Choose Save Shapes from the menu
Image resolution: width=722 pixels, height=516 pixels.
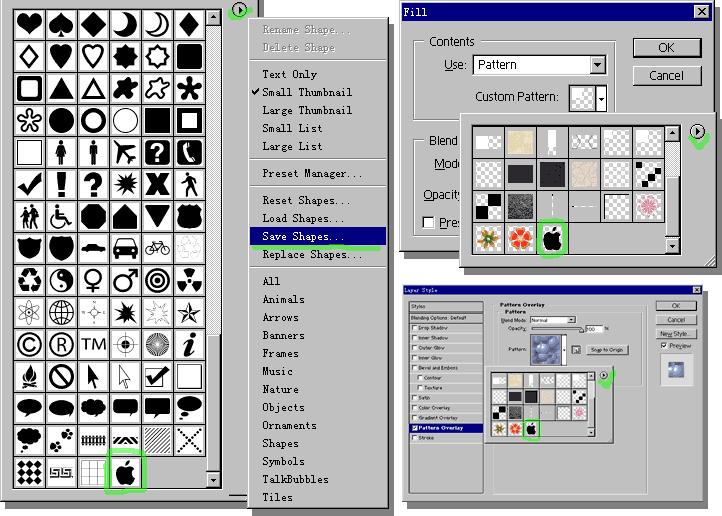[x=303, y=237]
